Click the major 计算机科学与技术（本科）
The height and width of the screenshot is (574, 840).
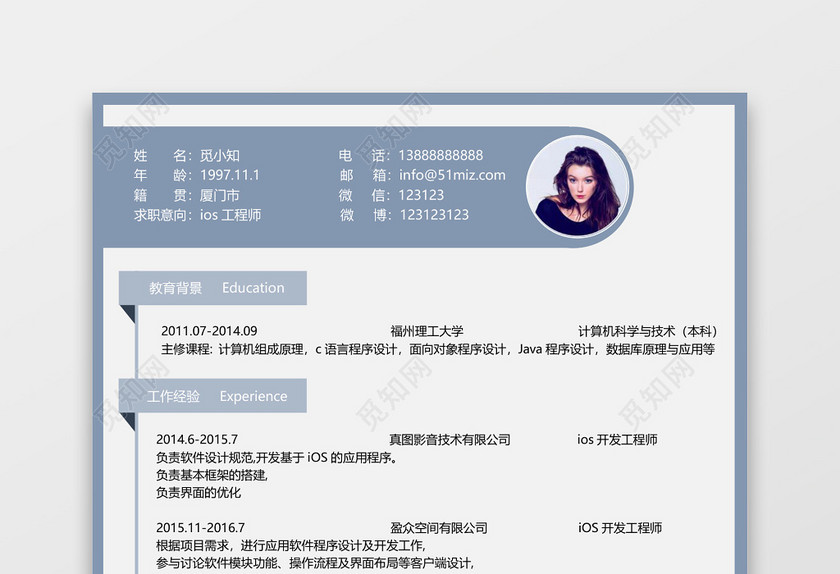(x=648, y=331)
